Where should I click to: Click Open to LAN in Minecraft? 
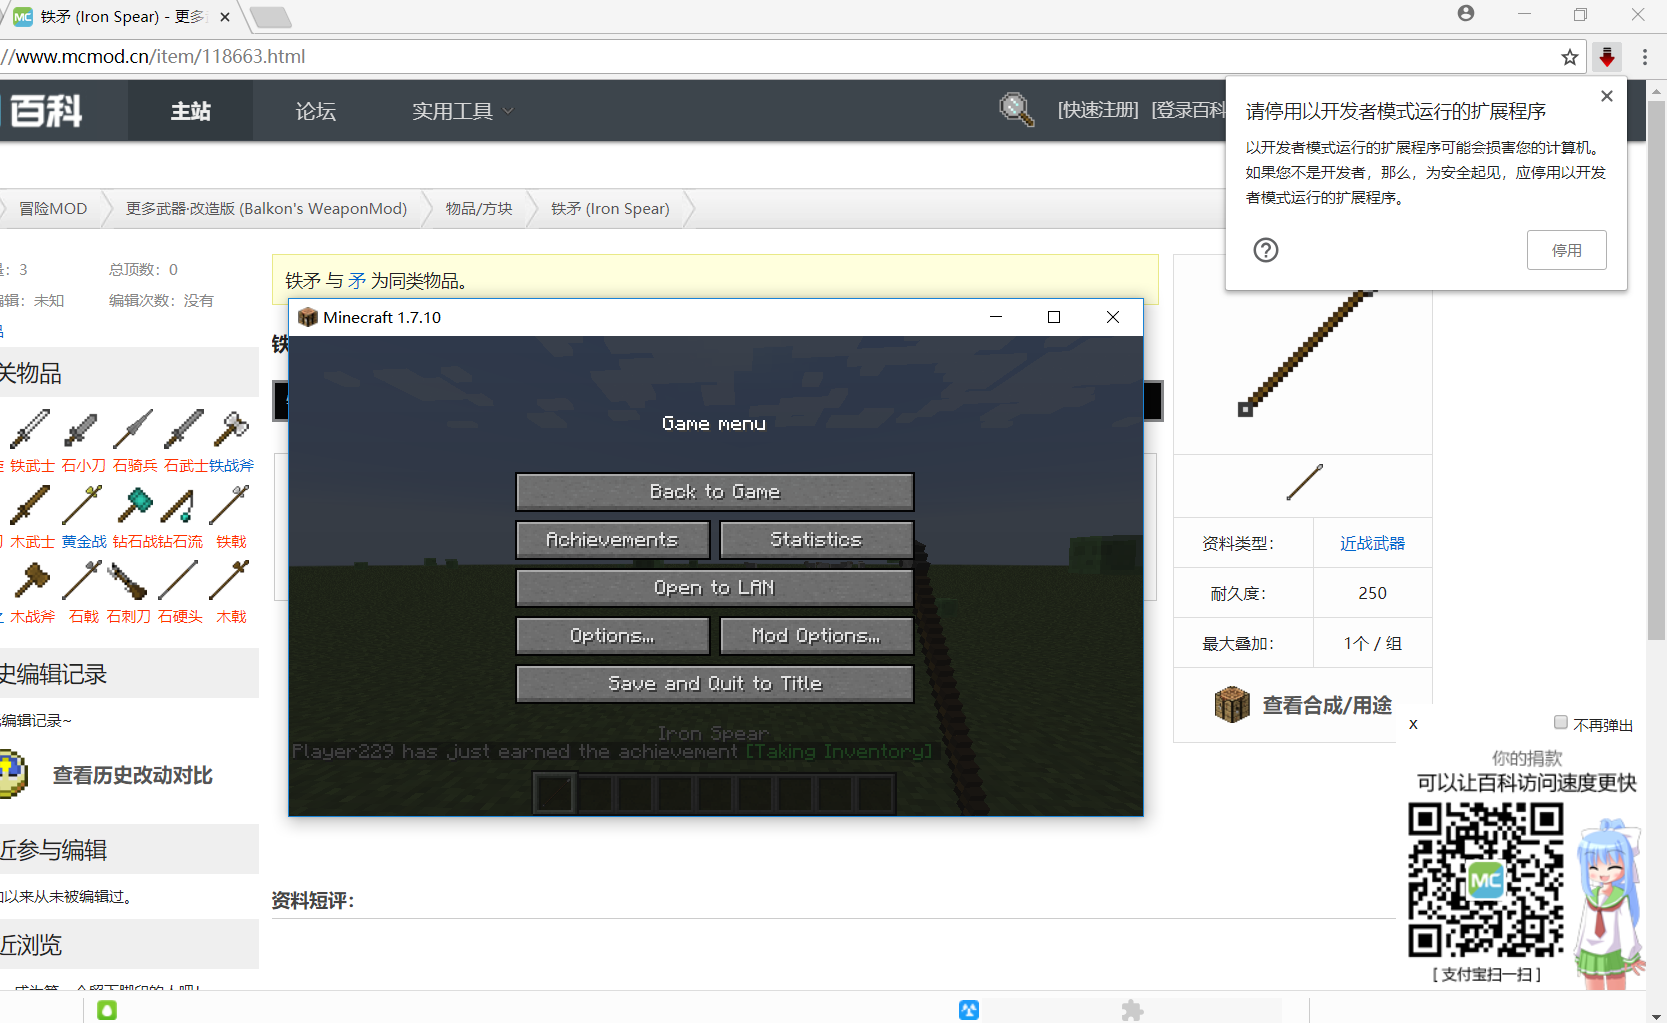pyautogui.click(x=715, y=588)
